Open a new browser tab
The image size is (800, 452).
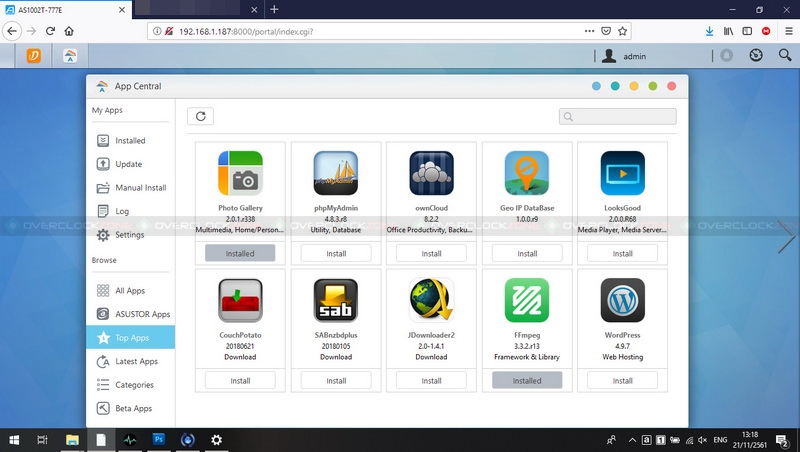tap(274, 9)
